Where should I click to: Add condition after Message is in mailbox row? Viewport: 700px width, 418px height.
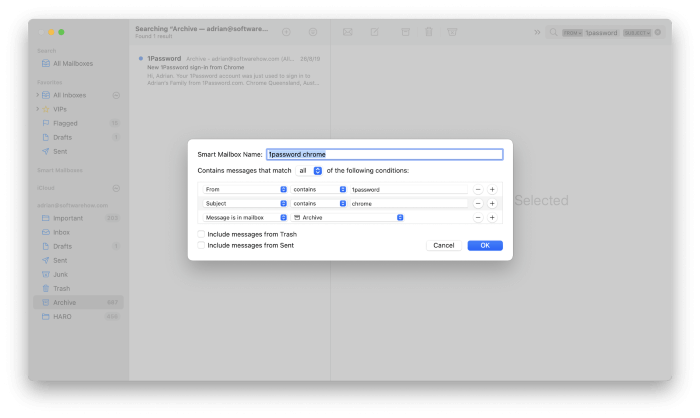point(492,217)
